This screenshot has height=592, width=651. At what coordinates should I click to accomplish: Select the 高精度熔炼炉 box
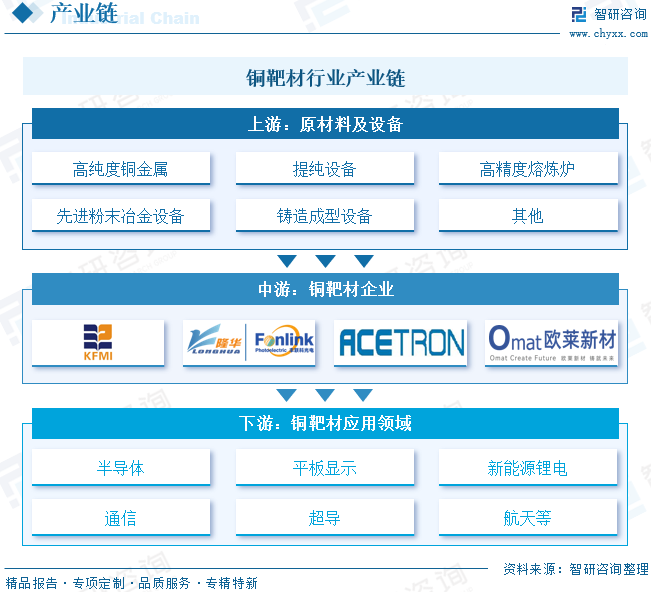tap(528, 169)
